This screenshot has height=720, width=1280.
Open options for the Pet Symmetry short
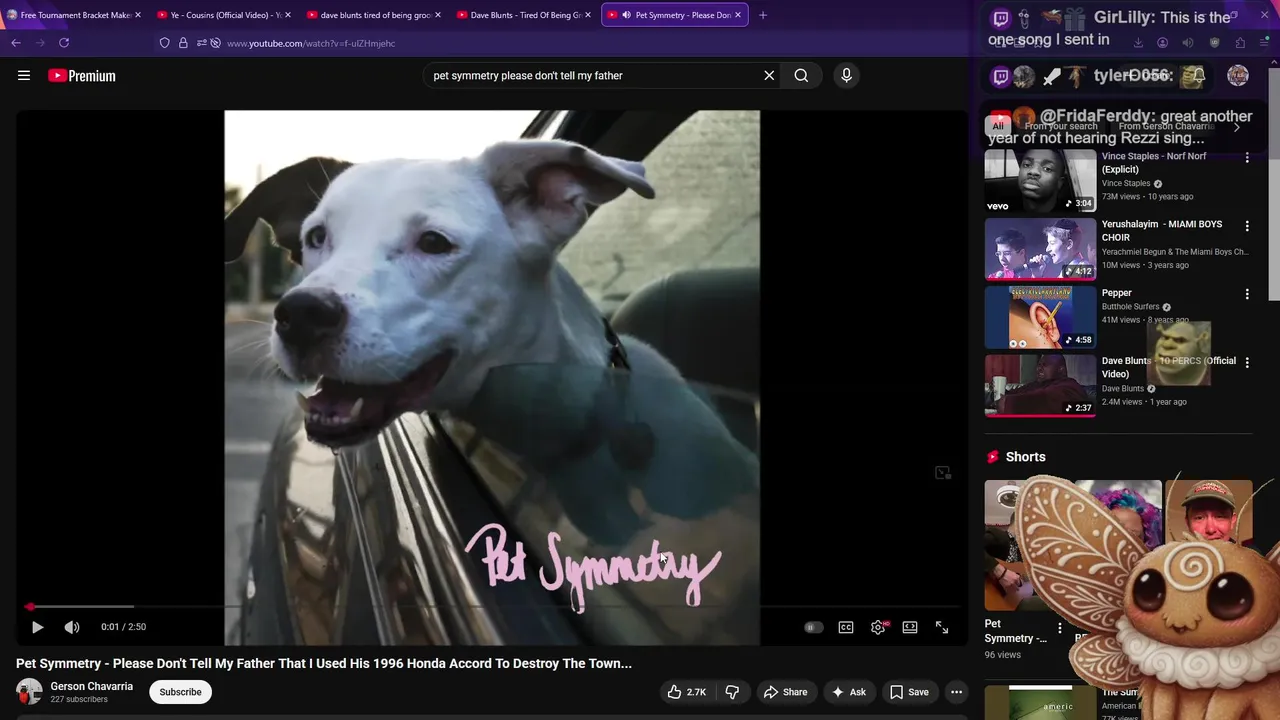point(1060,628)
